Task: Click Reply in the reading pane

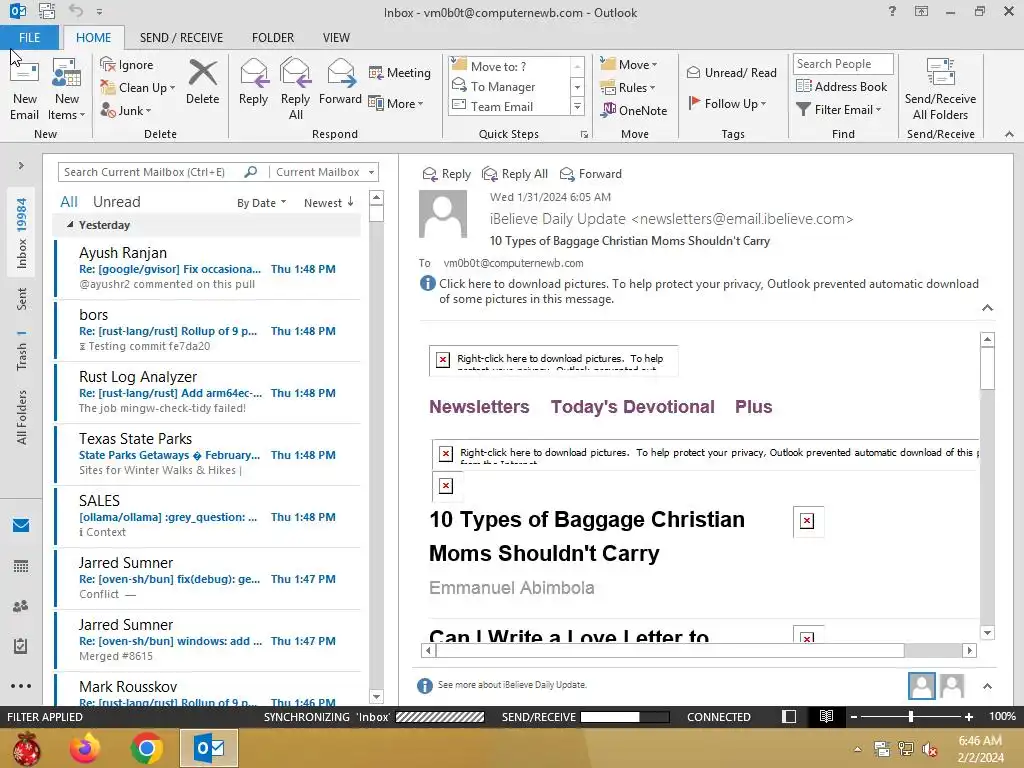Action: click(447, 174)
